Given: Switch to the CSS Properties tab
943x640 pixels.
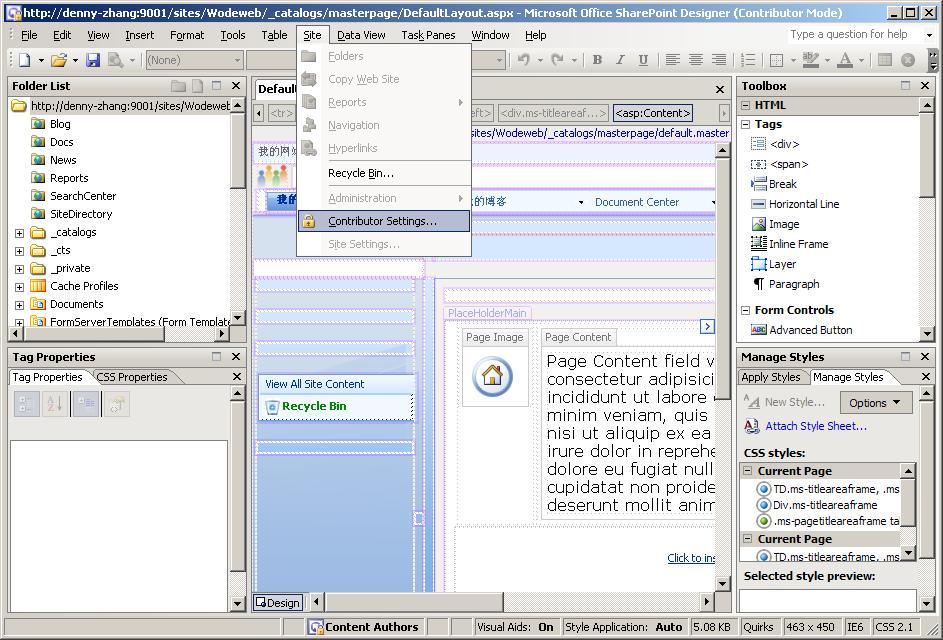Looking at the screenshot, I should pyautogui.click(x=132, y=377).
